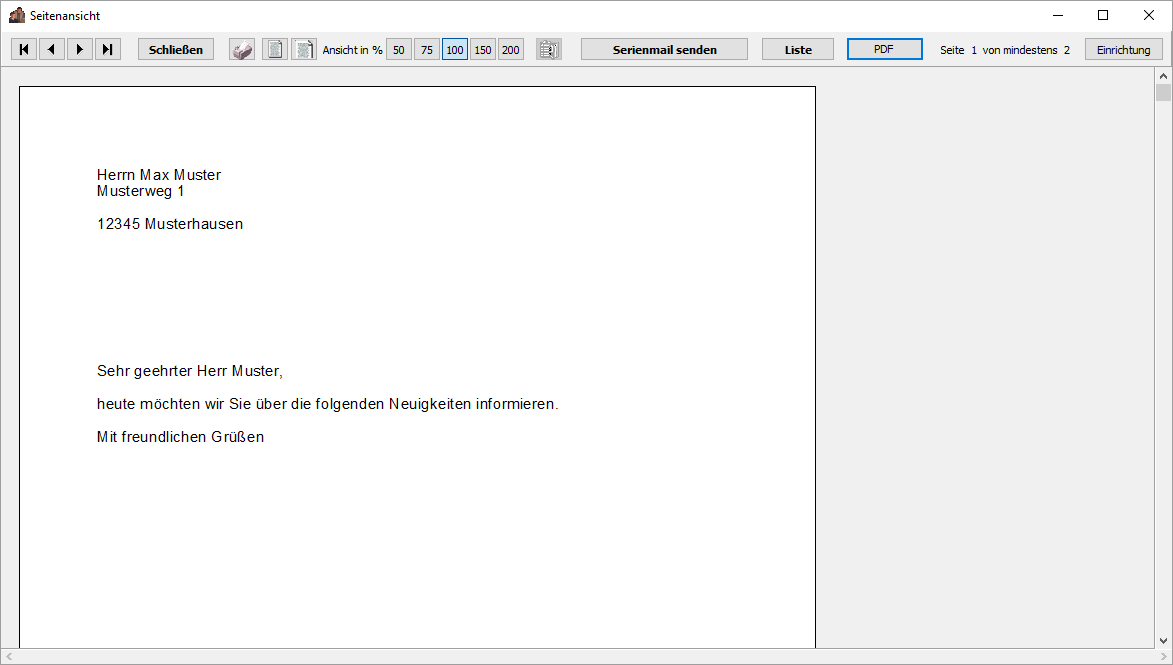Jump to the last page
Screen dimensions: 1173x665
[108, 49]
